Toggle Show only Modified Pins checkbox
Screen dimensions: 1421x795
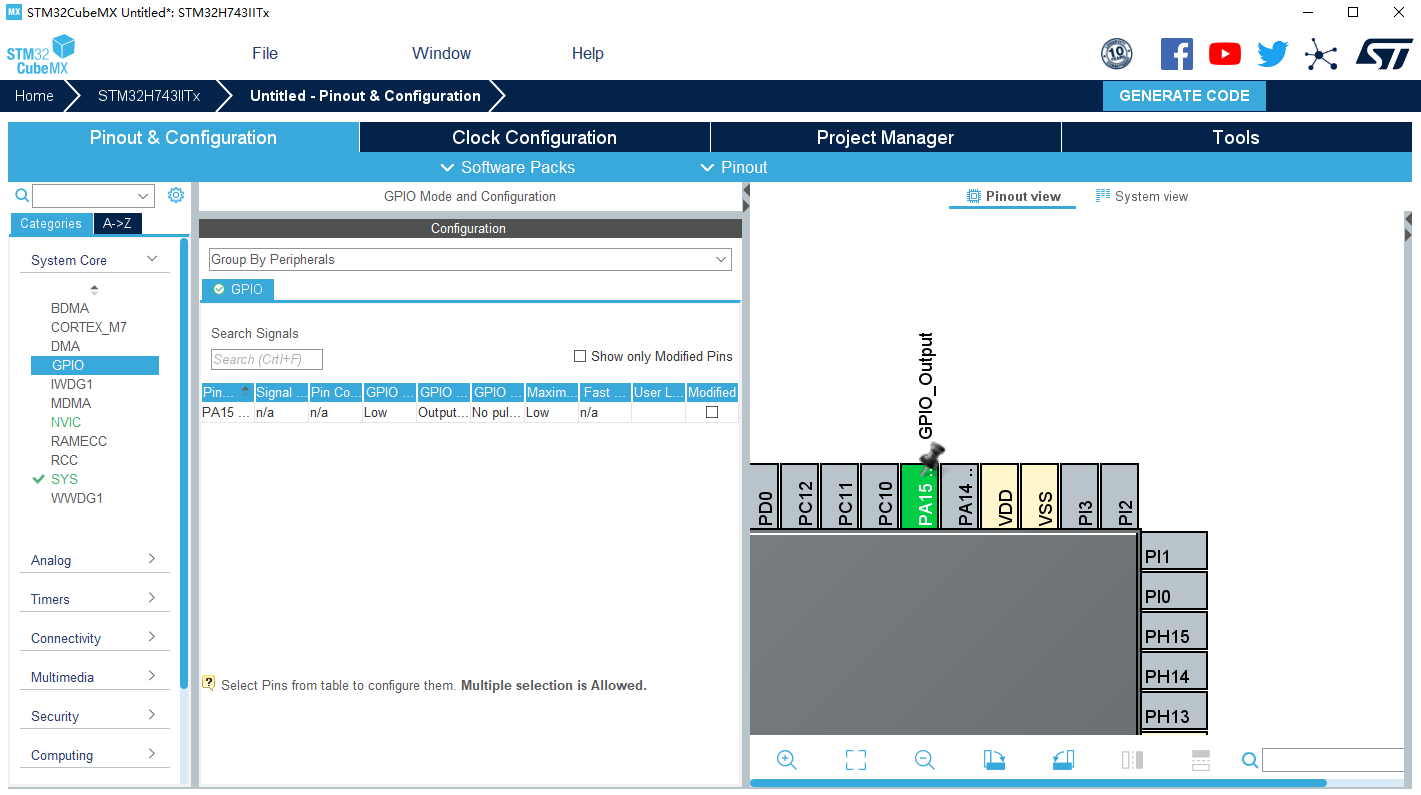580,356
